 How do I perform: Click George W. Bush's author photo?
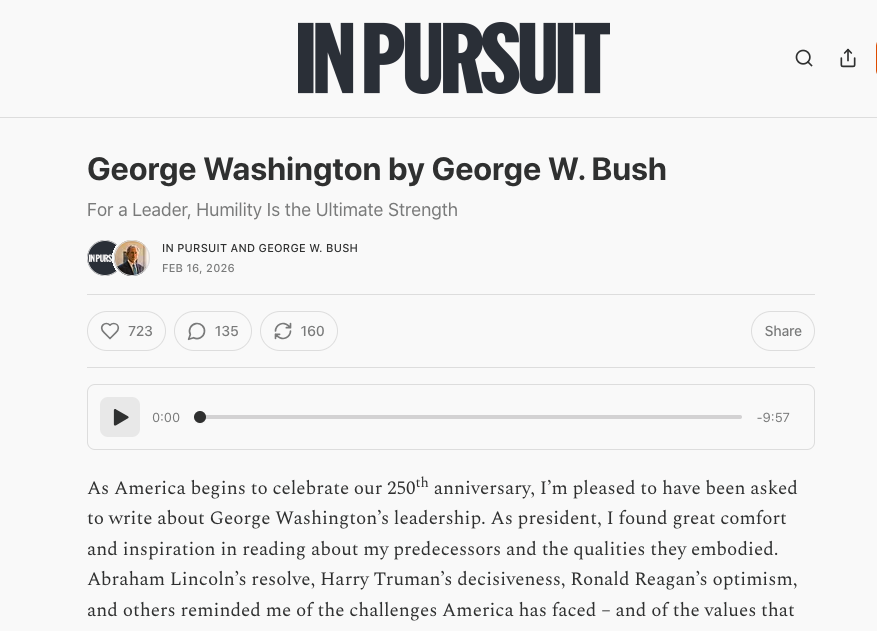[131, 258]
